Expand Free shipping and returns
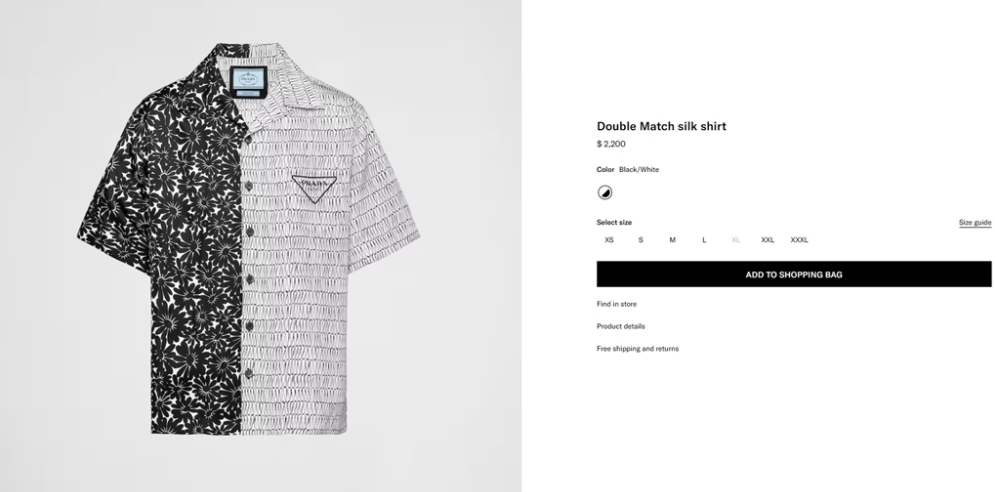Image resolution: width=995 pixels, height=492 pixels. [638, 349]
